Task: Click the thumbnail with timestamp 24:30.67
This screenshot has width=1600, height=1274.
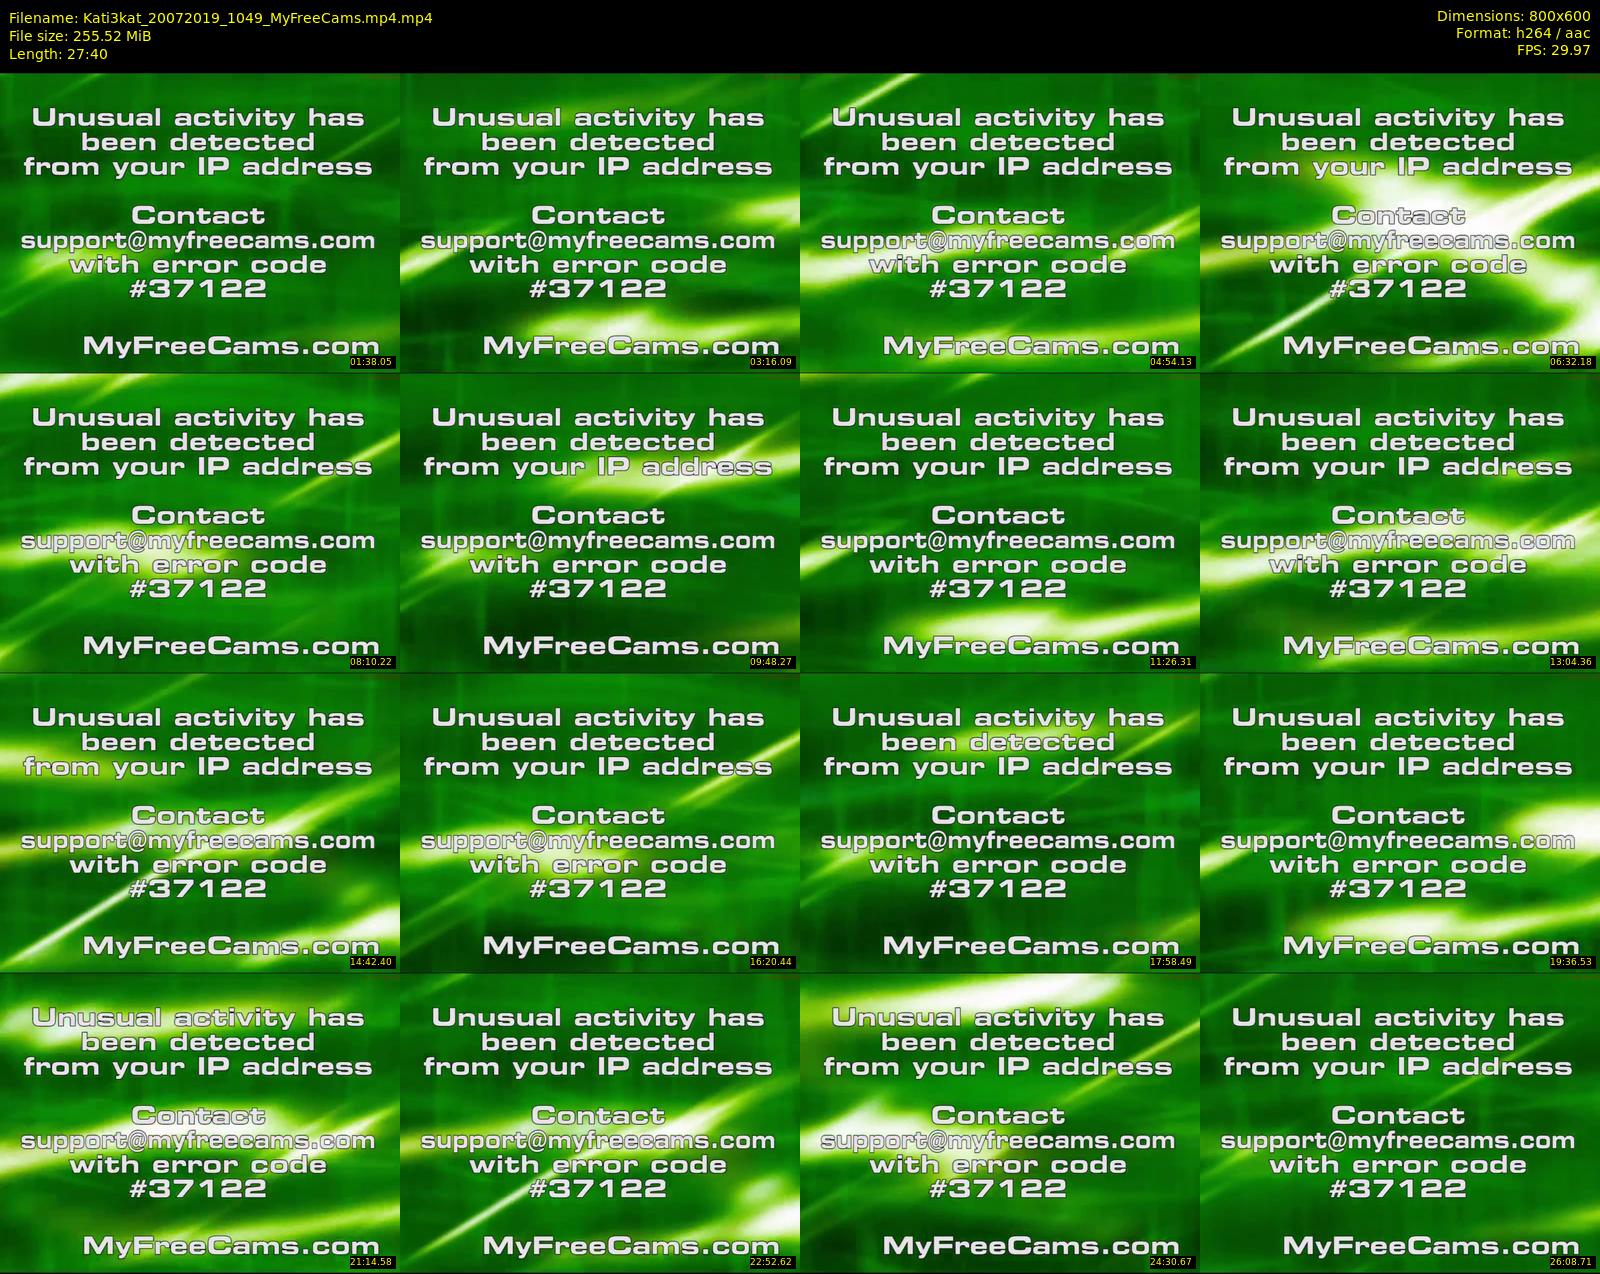Action: (999, 1122)
